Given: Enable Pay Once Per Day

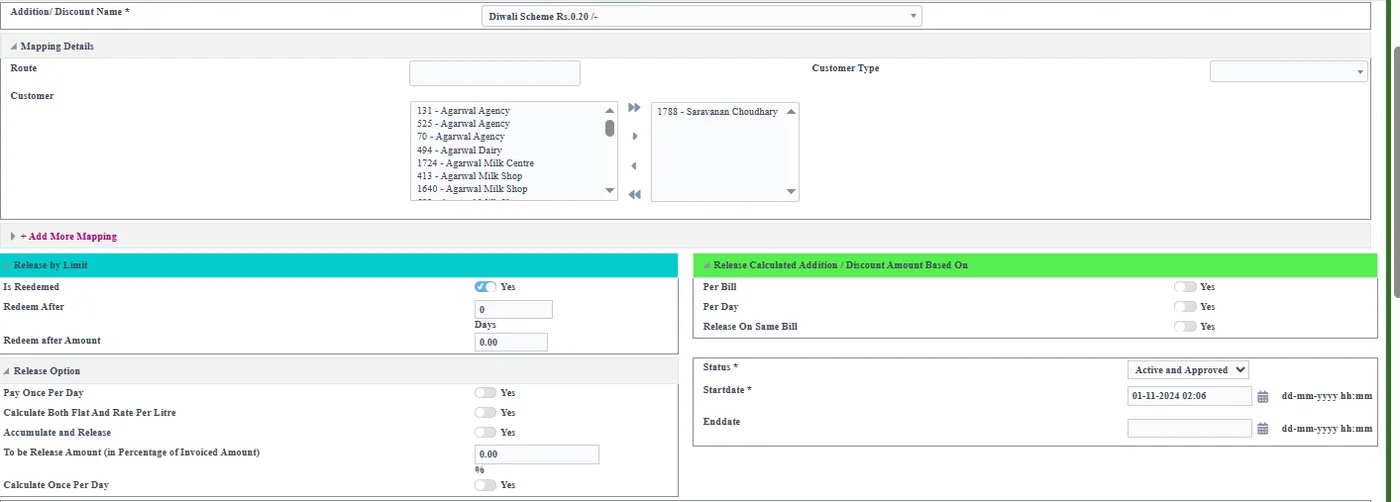Looking at the screenshot, I should point(485,393).
